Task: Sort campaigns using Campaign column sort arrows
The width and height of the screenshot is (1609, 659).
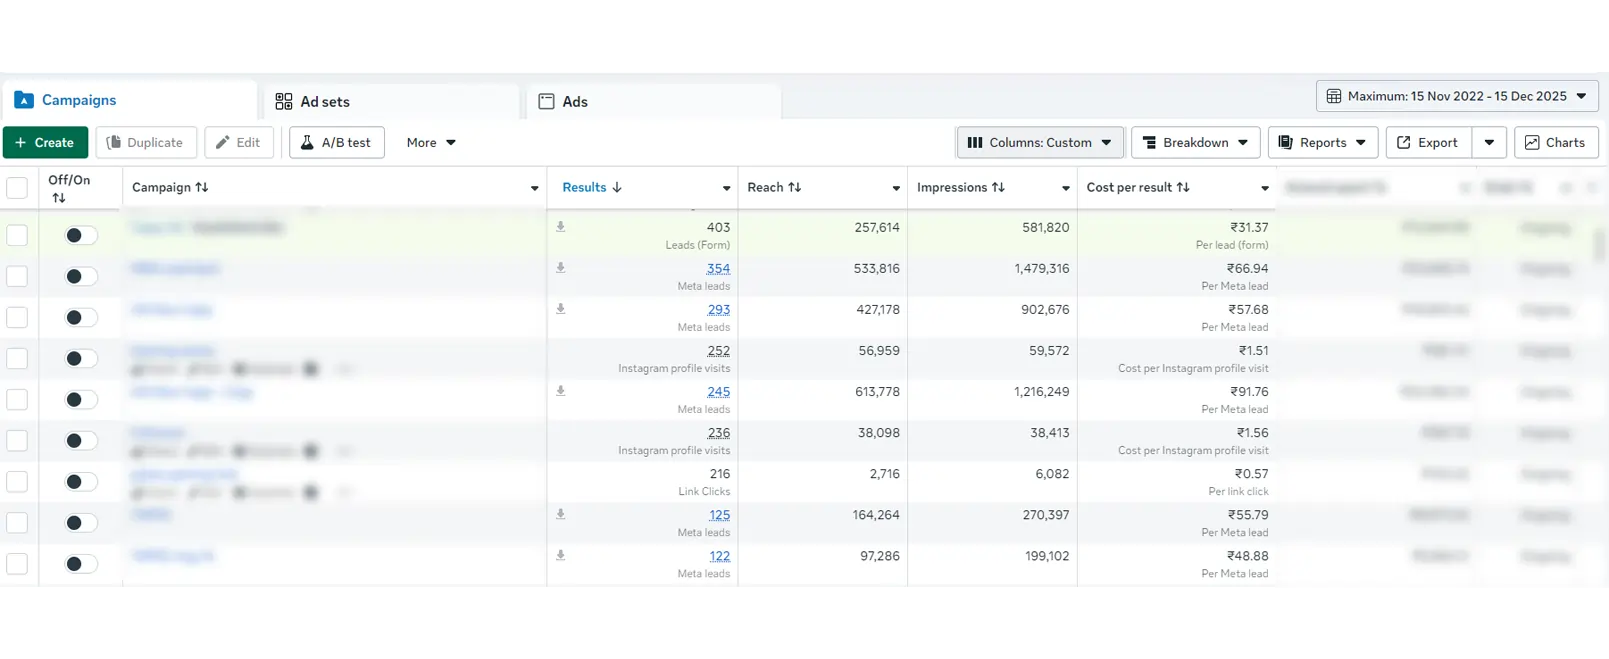Action: [202, 188]
